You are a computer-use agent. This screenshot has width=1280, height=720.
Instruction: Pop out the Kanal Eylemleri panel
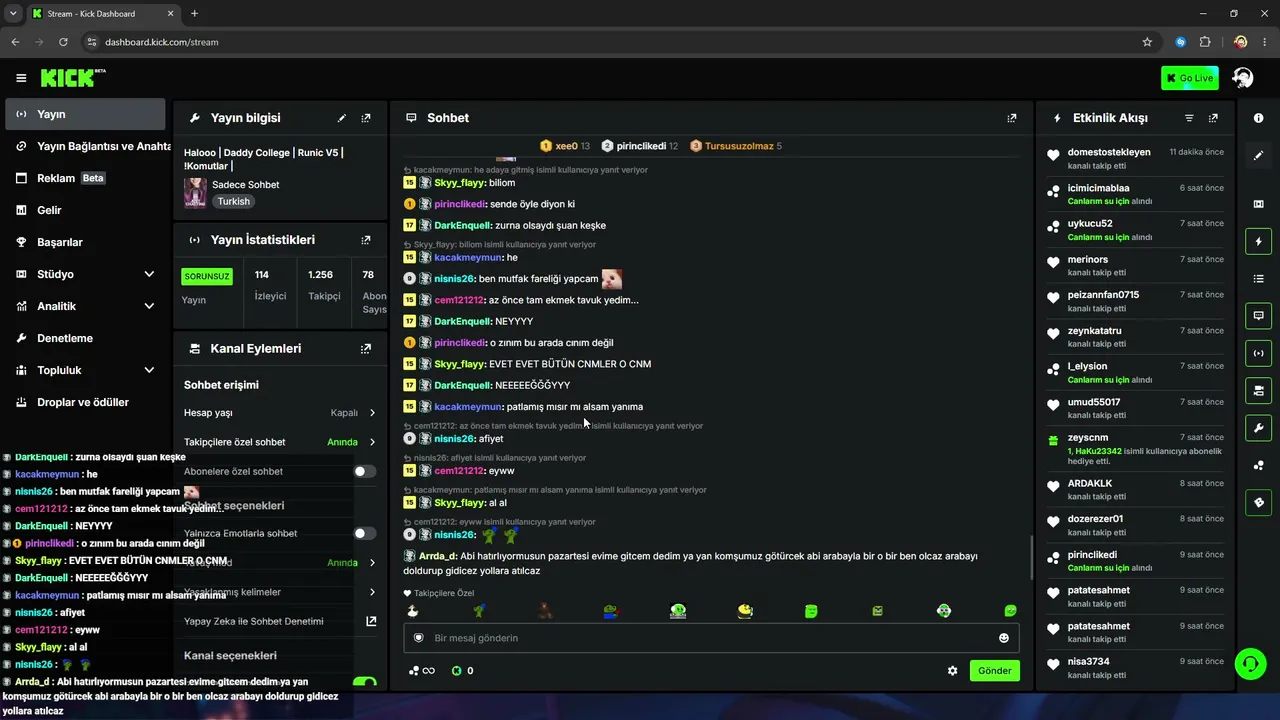366,349
